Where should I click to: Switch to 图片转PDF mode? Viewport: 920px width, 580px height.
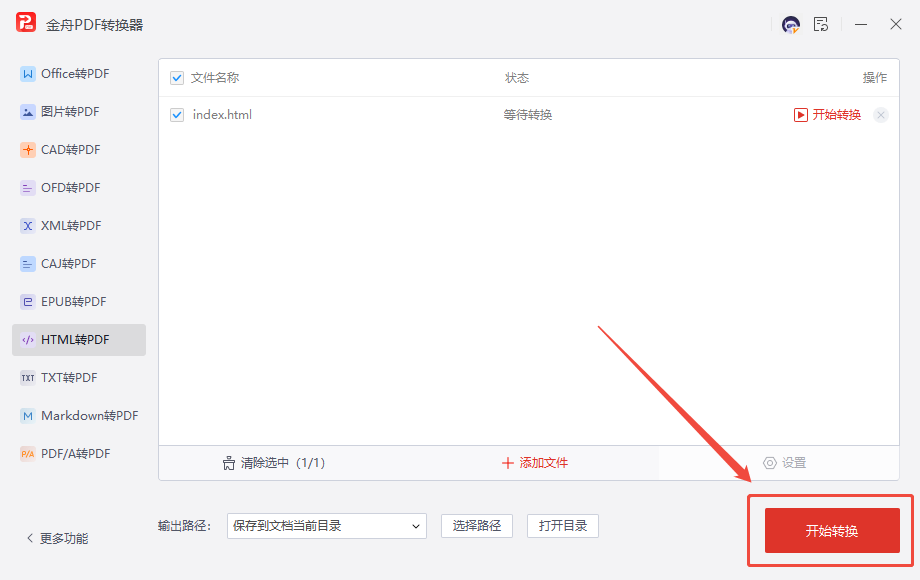pos(79,112)
